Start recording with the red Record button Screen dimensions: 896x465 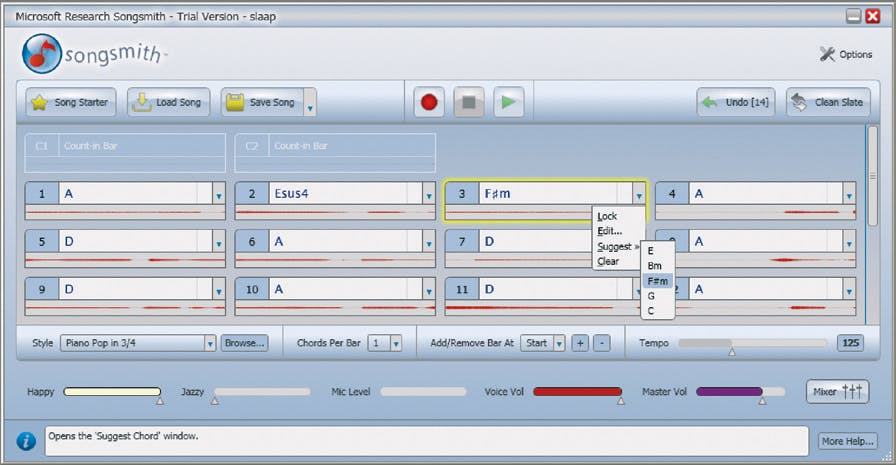(429, 102)
